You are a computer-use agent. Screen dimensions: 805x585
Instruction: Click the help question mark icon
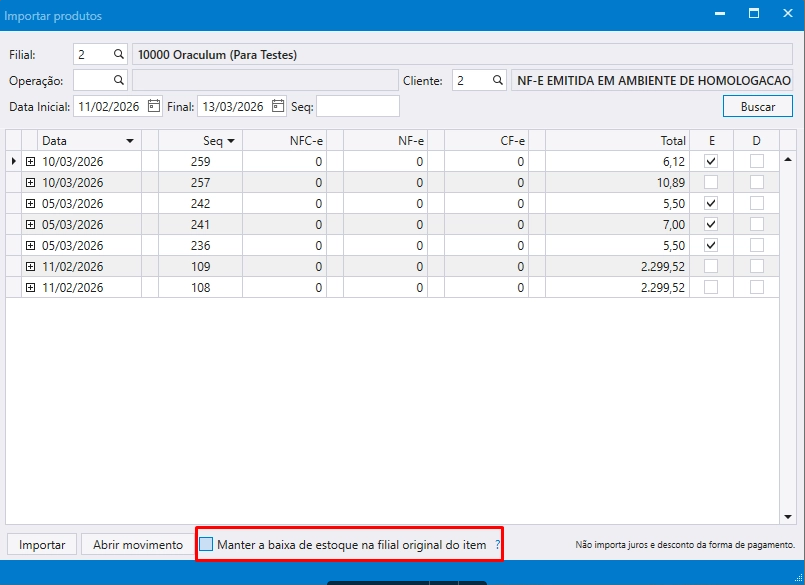tap(497, 545)
